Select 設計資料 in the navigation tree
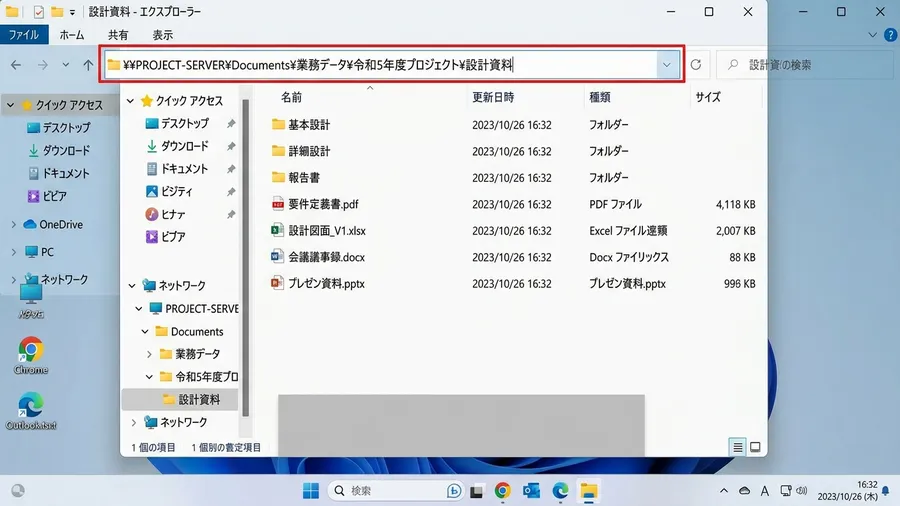900x506 pixels. point(180,399)
